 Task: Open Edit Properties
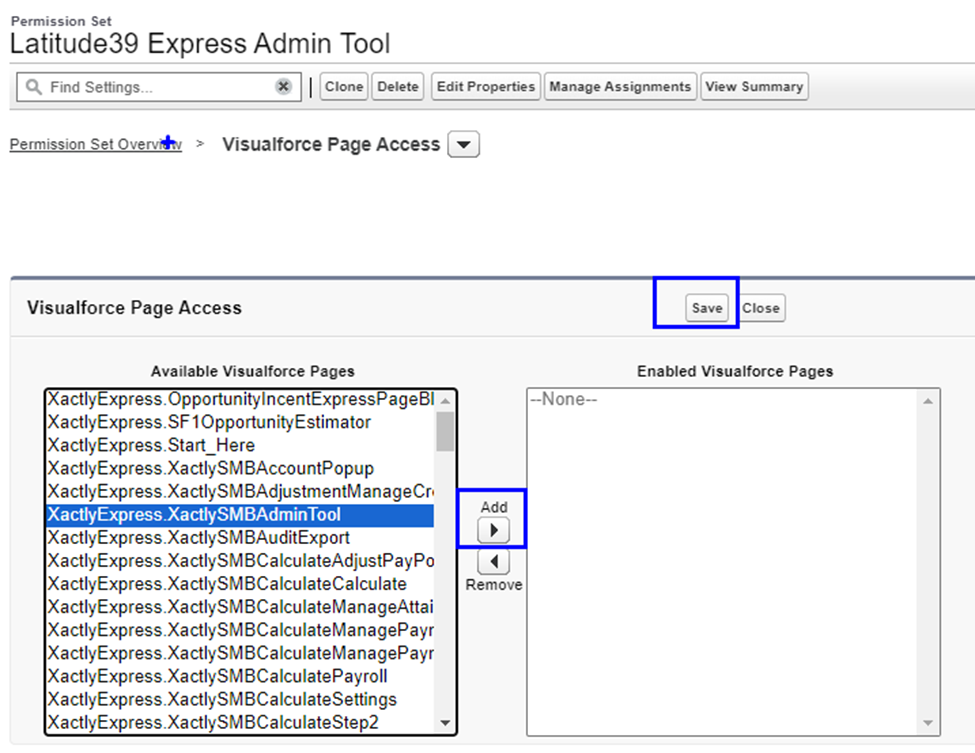coord(486,86)
